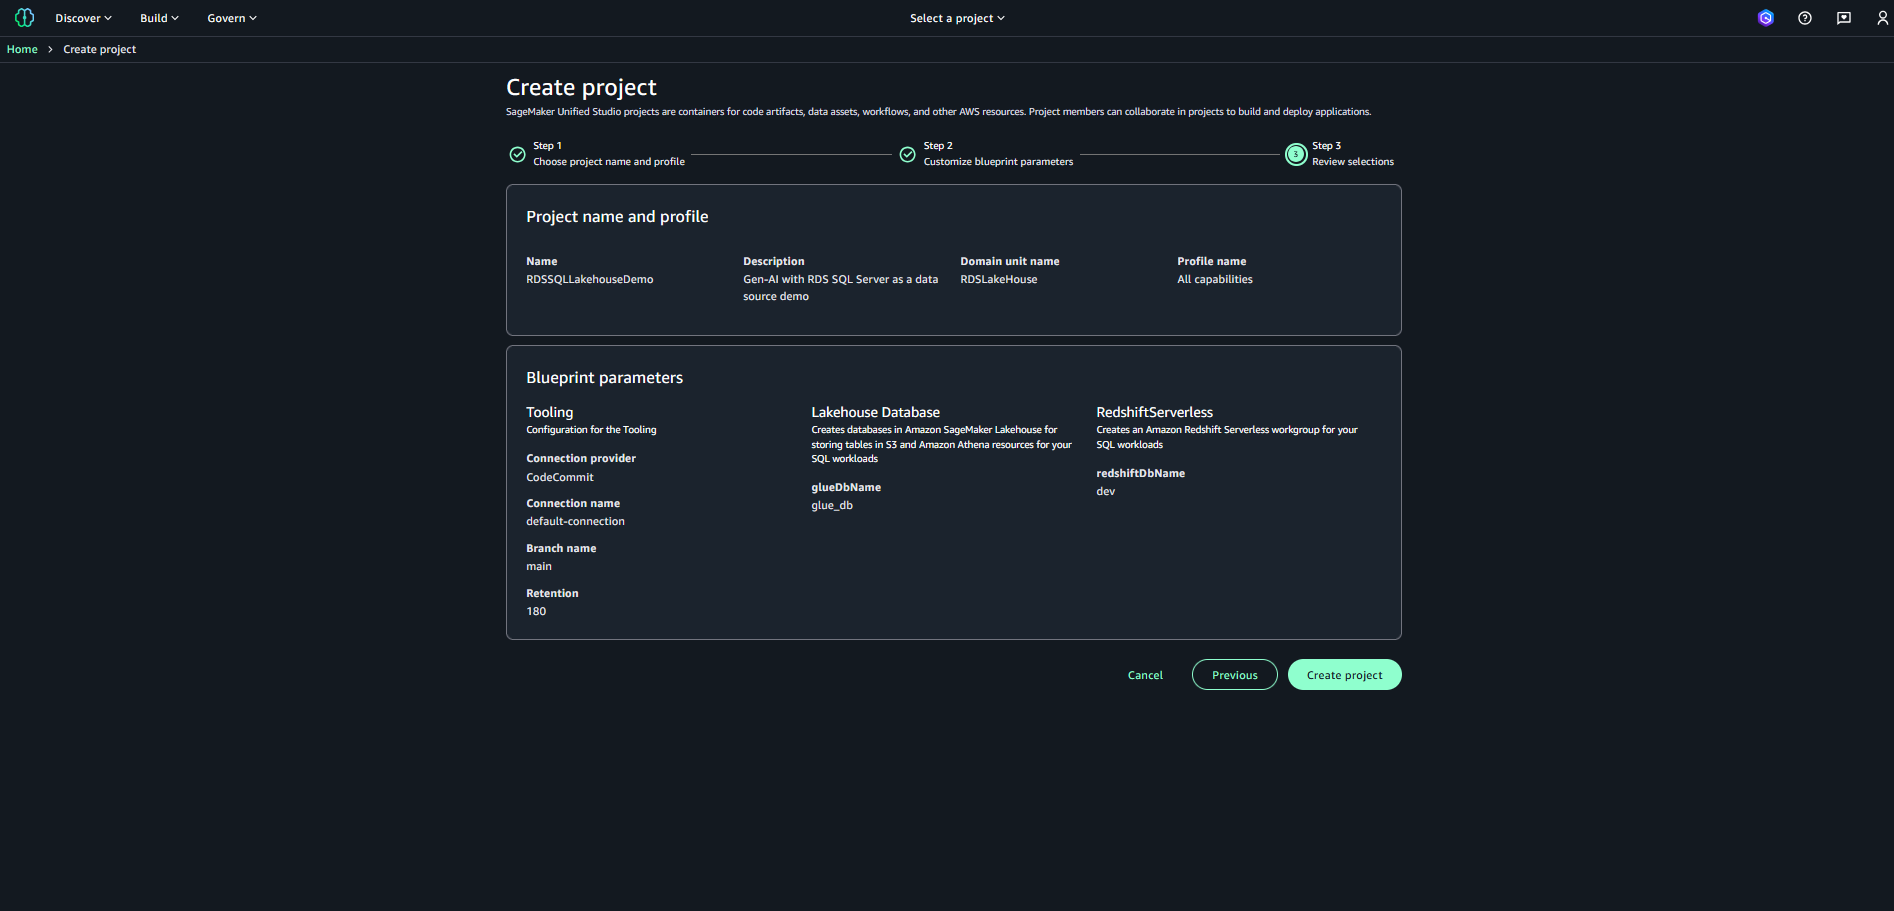
Task: Click redshiftDbName value dev
Action: 1106,492
